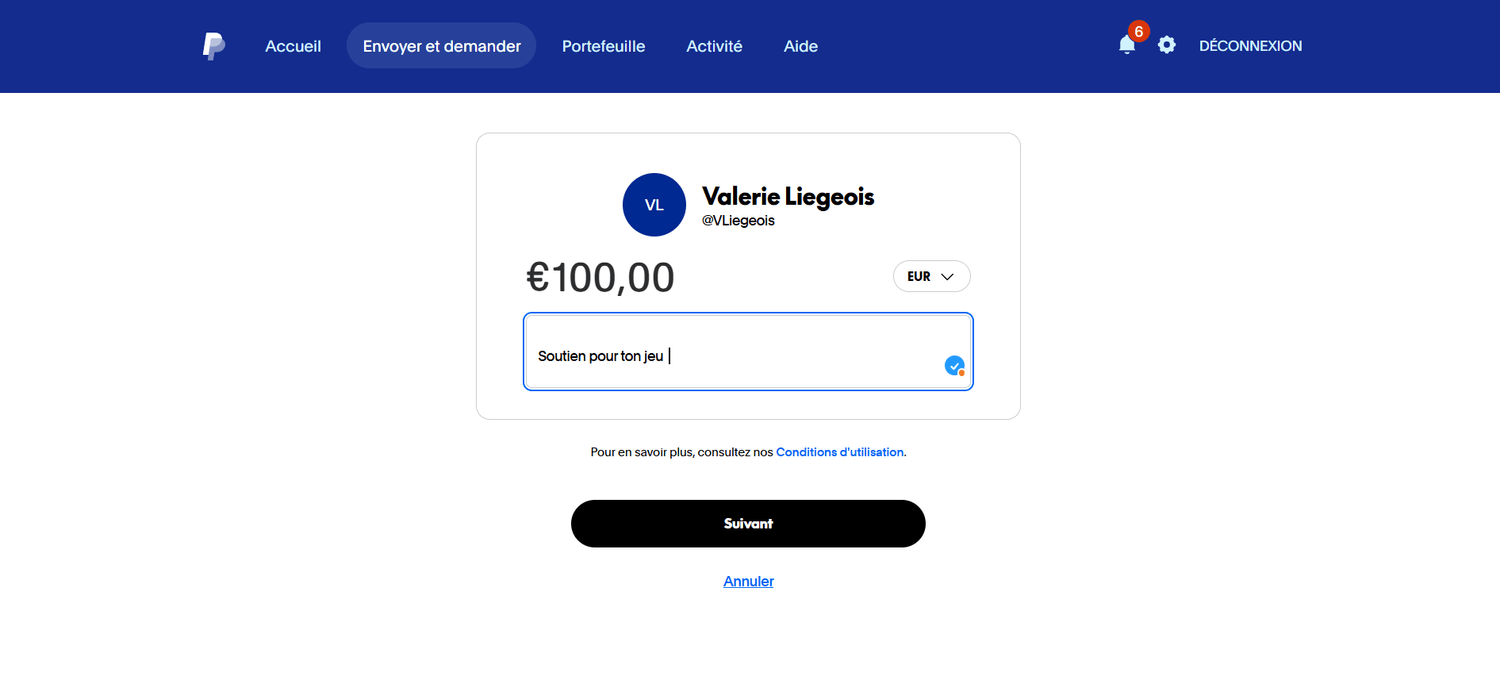Click the @VLiegeois username
This screenshot has width=1500, height=688.
[x=738, y=221]
